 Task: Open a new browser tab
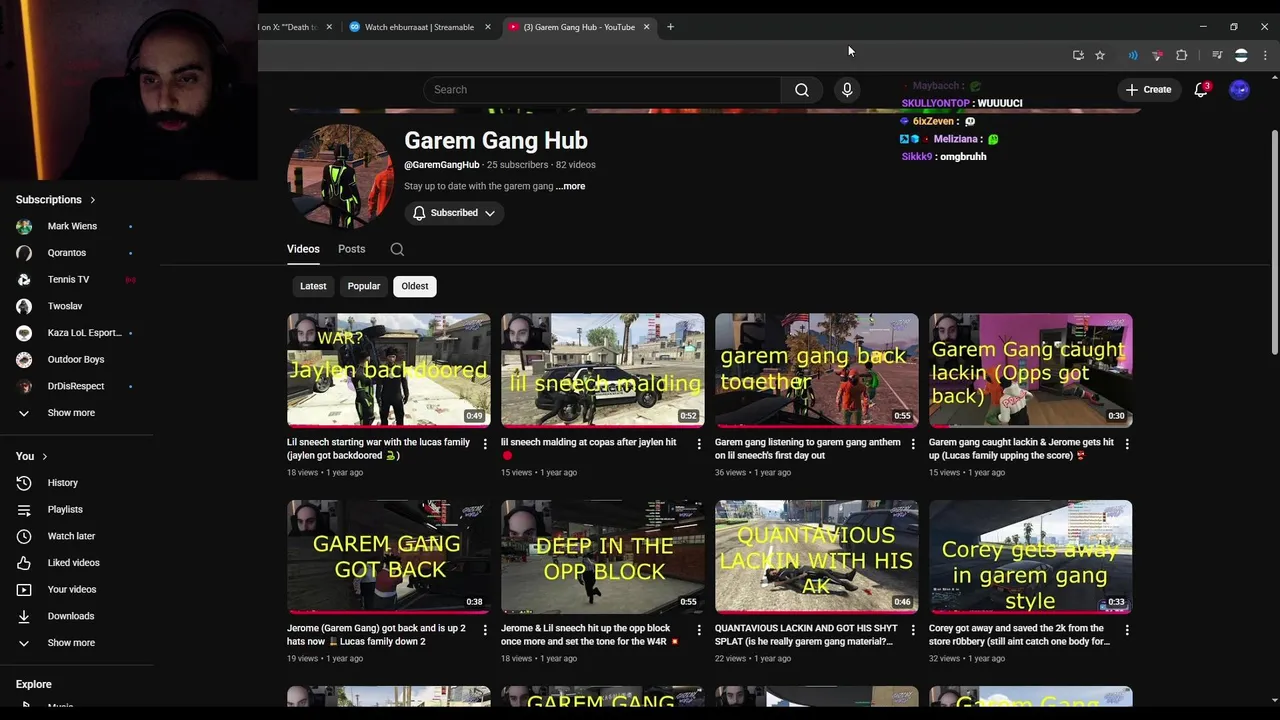pos(670,27)
